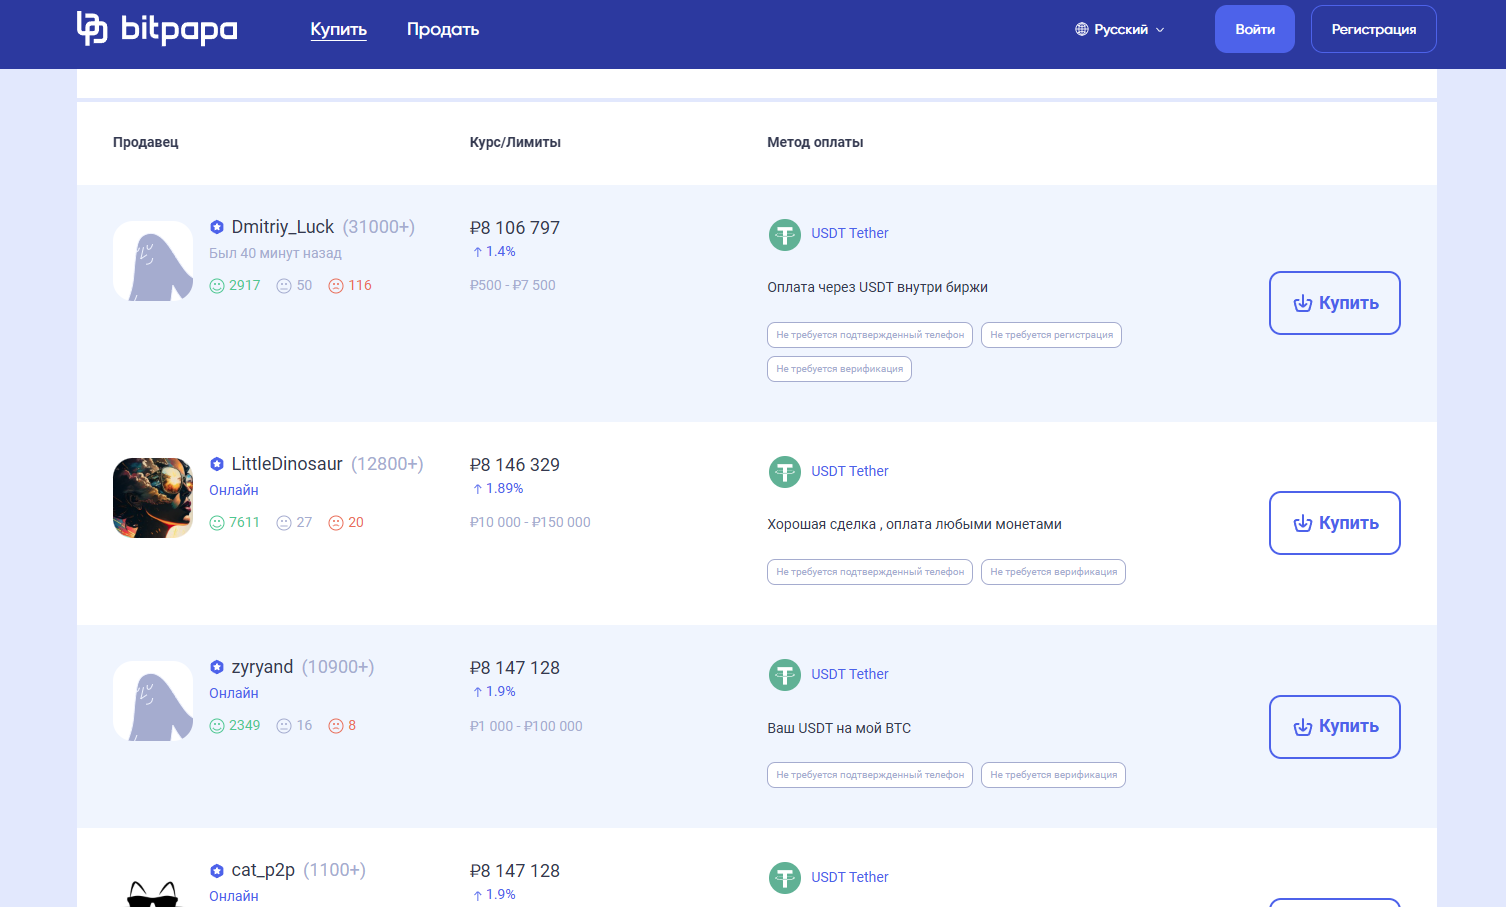Click text Оплата через USDT внутри биржи

click(877, 287)
